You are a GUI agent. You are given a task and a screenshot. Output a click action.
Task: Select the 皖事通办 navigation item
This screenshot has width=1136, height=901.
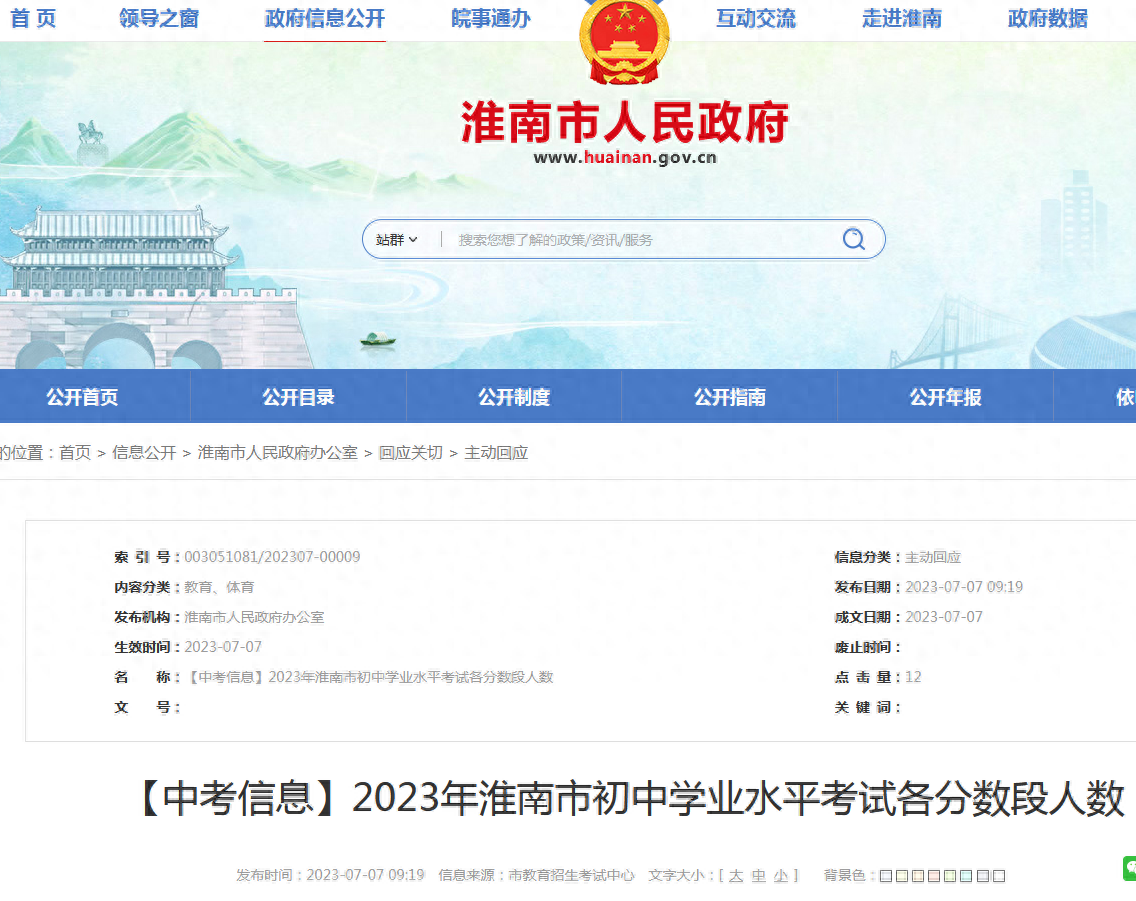click(x=491, y=18)
